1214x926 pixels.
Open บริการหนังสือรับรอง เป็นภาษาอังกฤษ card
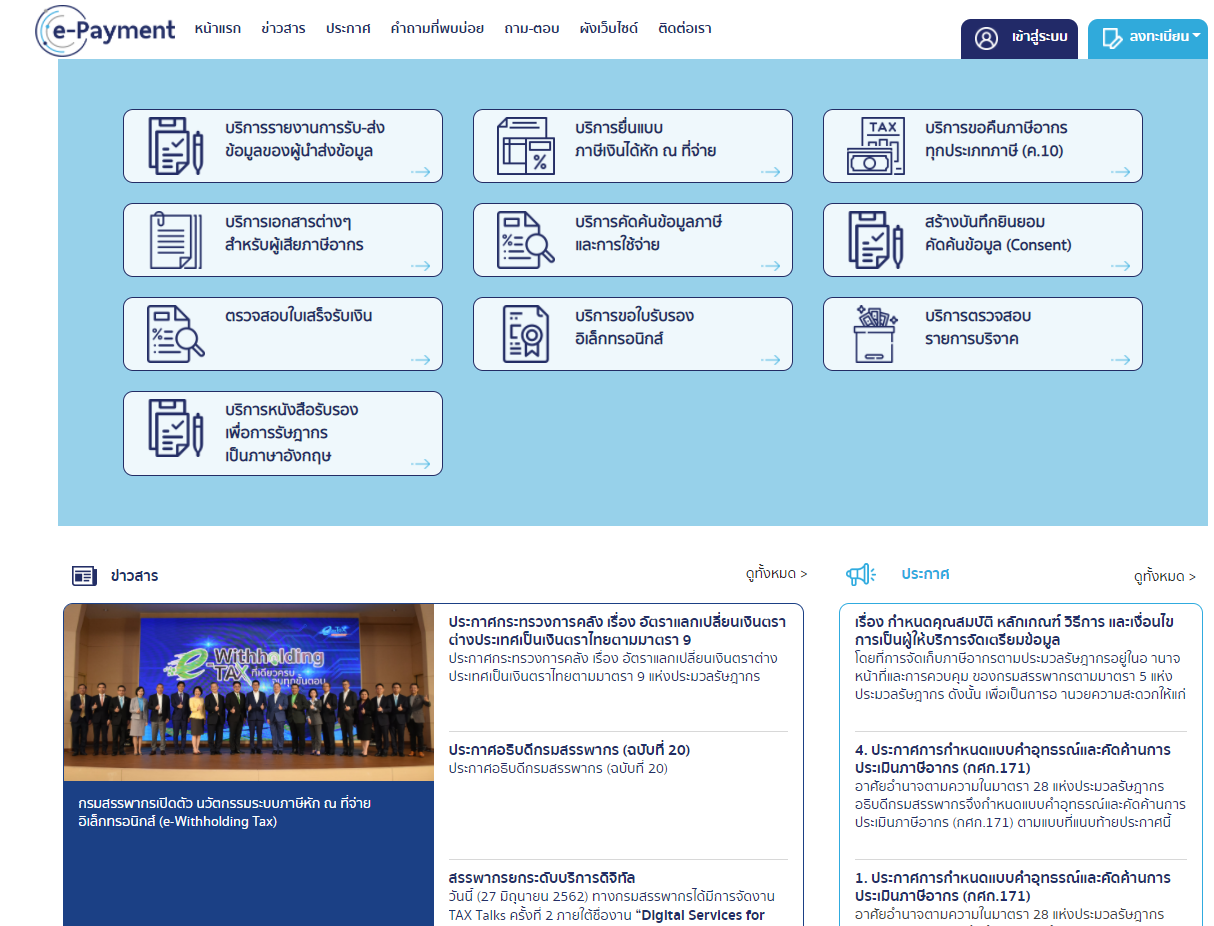tap(283, 433)
